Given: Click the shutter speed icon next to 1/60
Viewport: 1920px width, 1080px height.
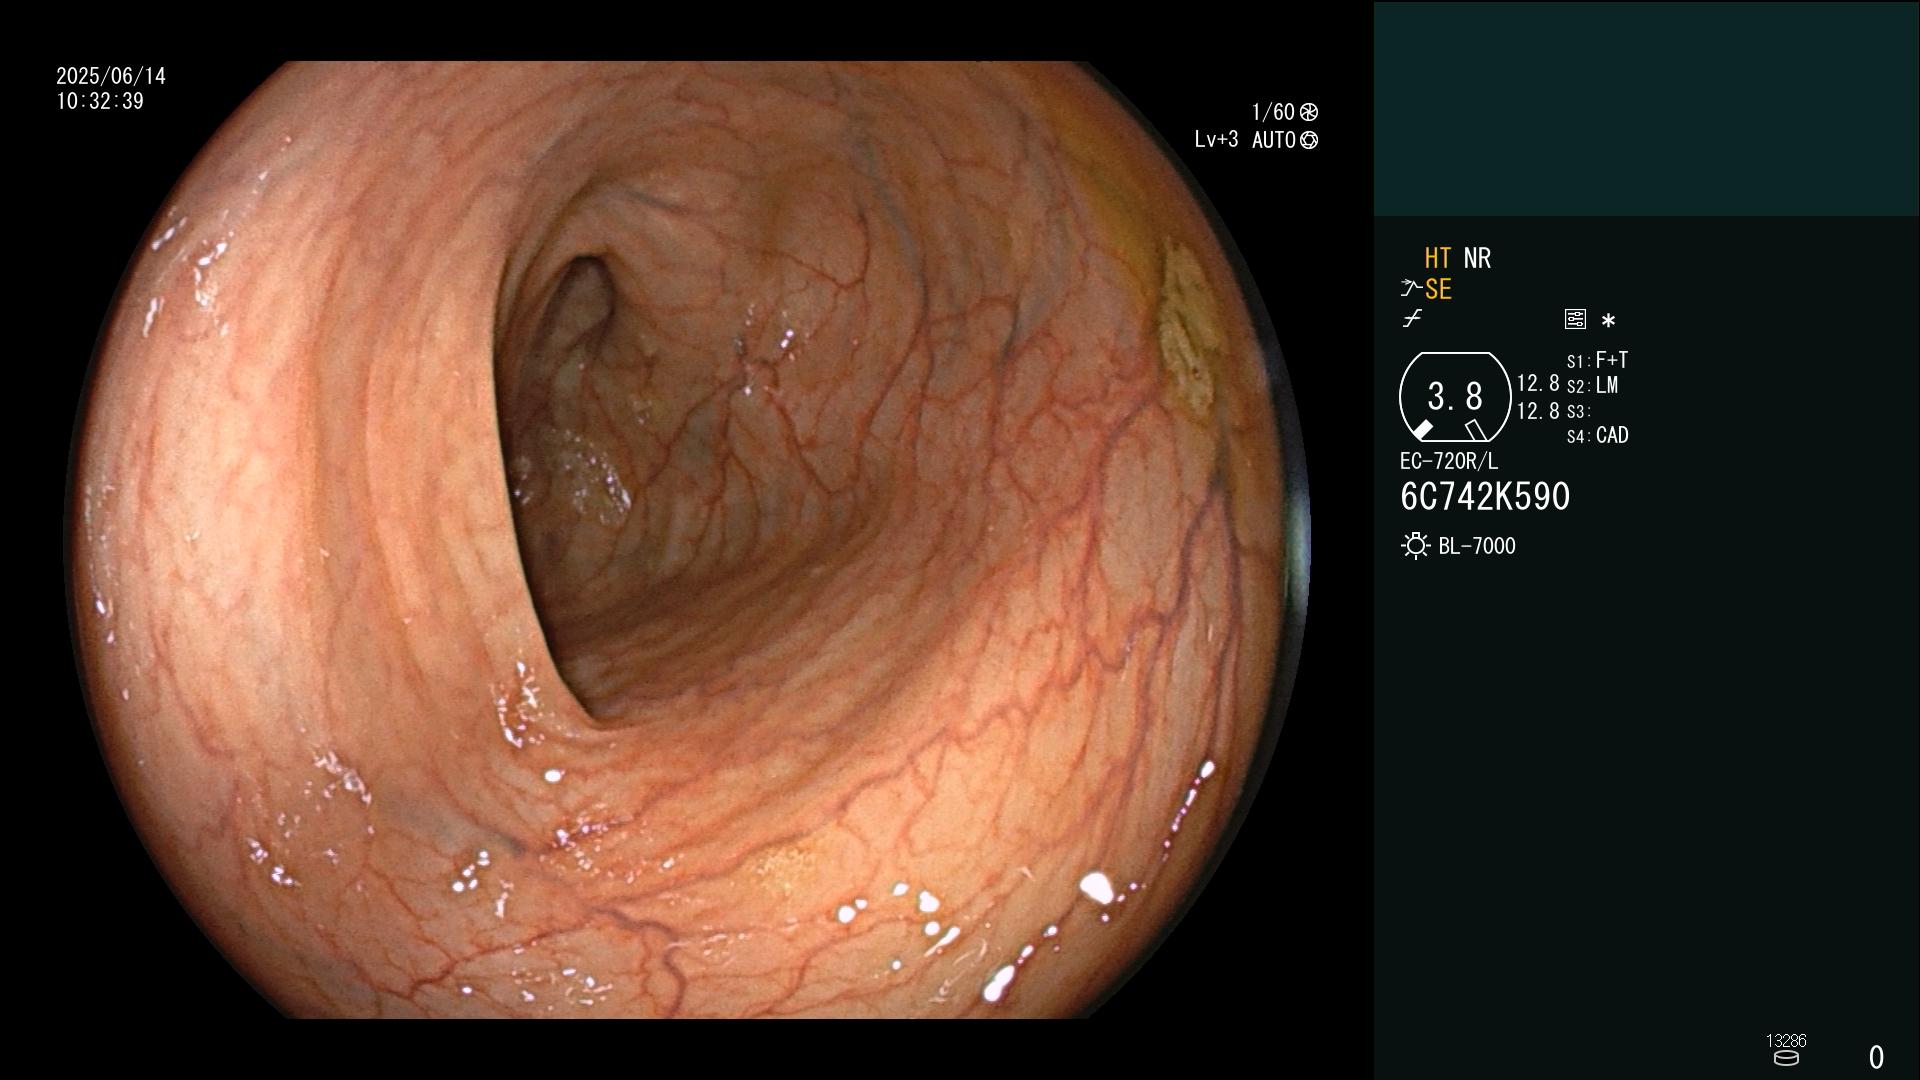Looking at the screenshot, I should [x=1309, y=112].
